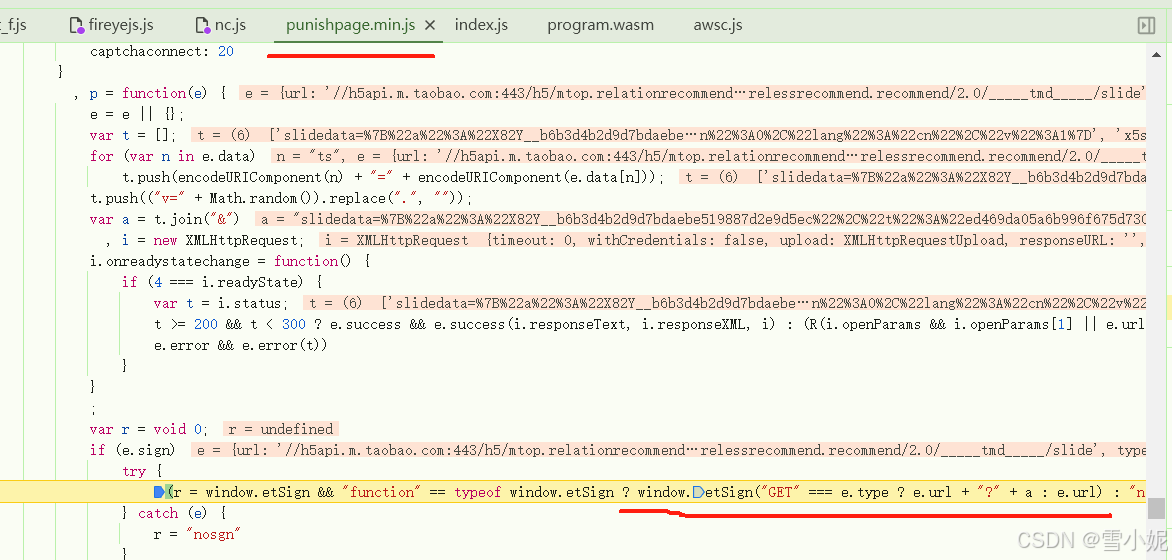
Task: Click 'var r = void 0;' code
Action: (x=149, y=429)
